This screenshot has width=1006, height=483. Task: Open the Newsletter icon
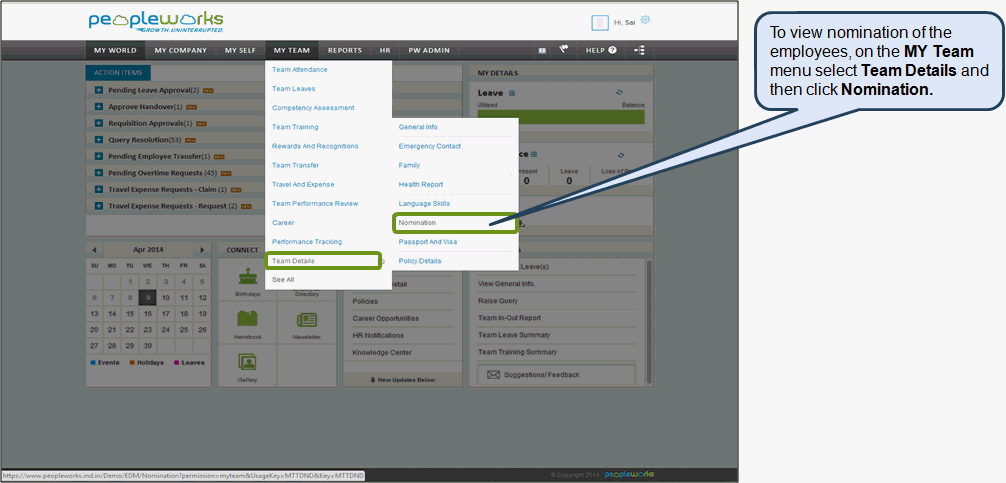(x=306, y=320)
